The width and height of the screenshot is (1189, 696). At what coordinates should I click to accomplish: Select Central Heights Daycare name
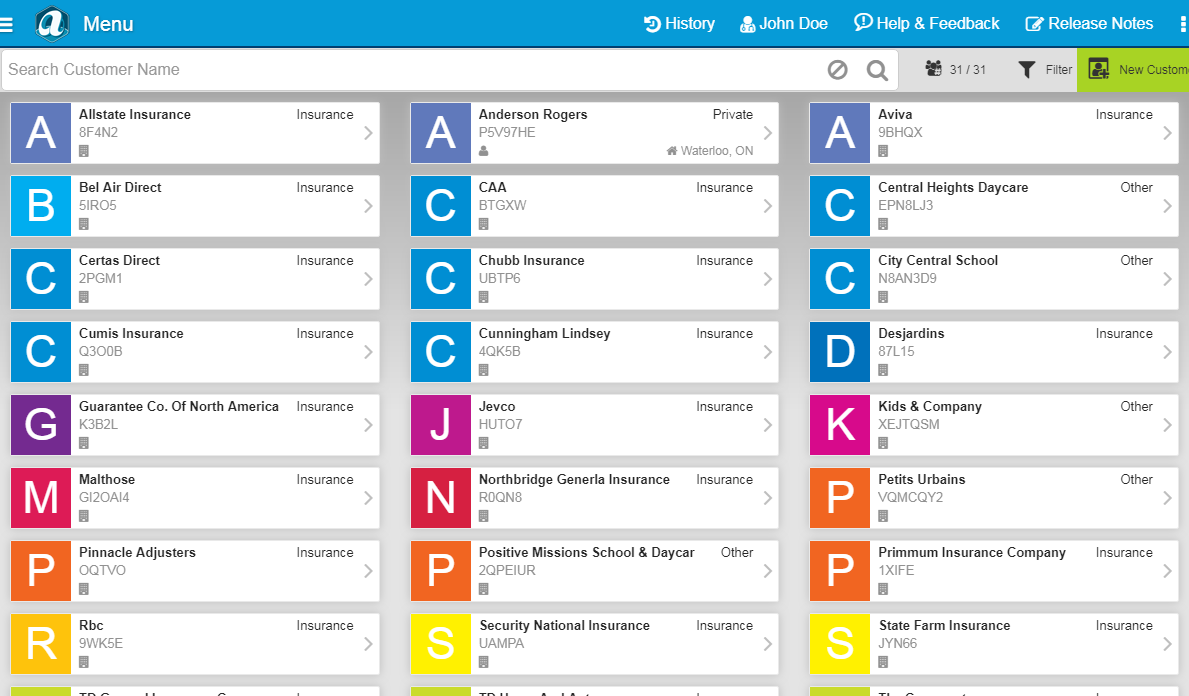pos(953,187)
